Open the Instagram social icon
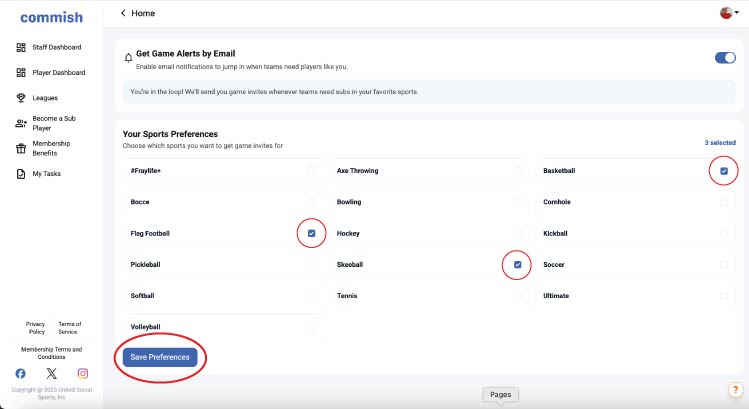Screen dimensions: 749x409 click(x=83, y=374)
